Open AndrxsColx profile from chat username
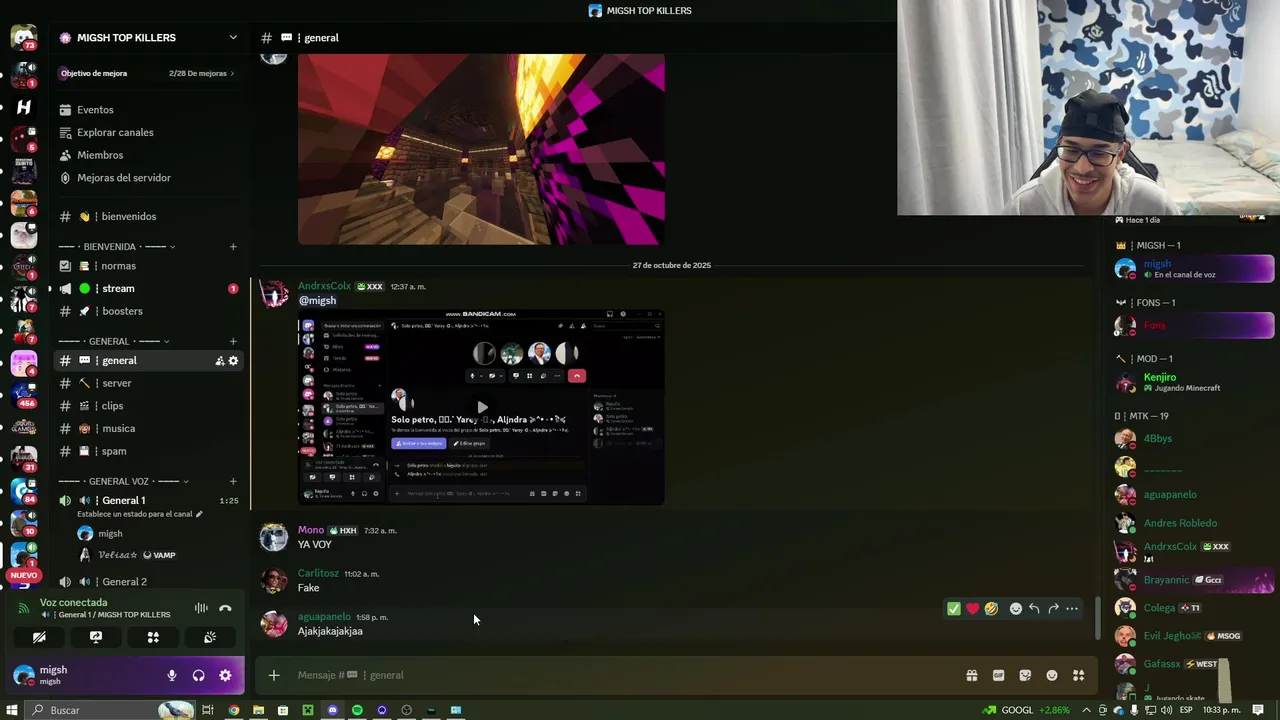1280x720 pixels. click(x=324, y=286)
